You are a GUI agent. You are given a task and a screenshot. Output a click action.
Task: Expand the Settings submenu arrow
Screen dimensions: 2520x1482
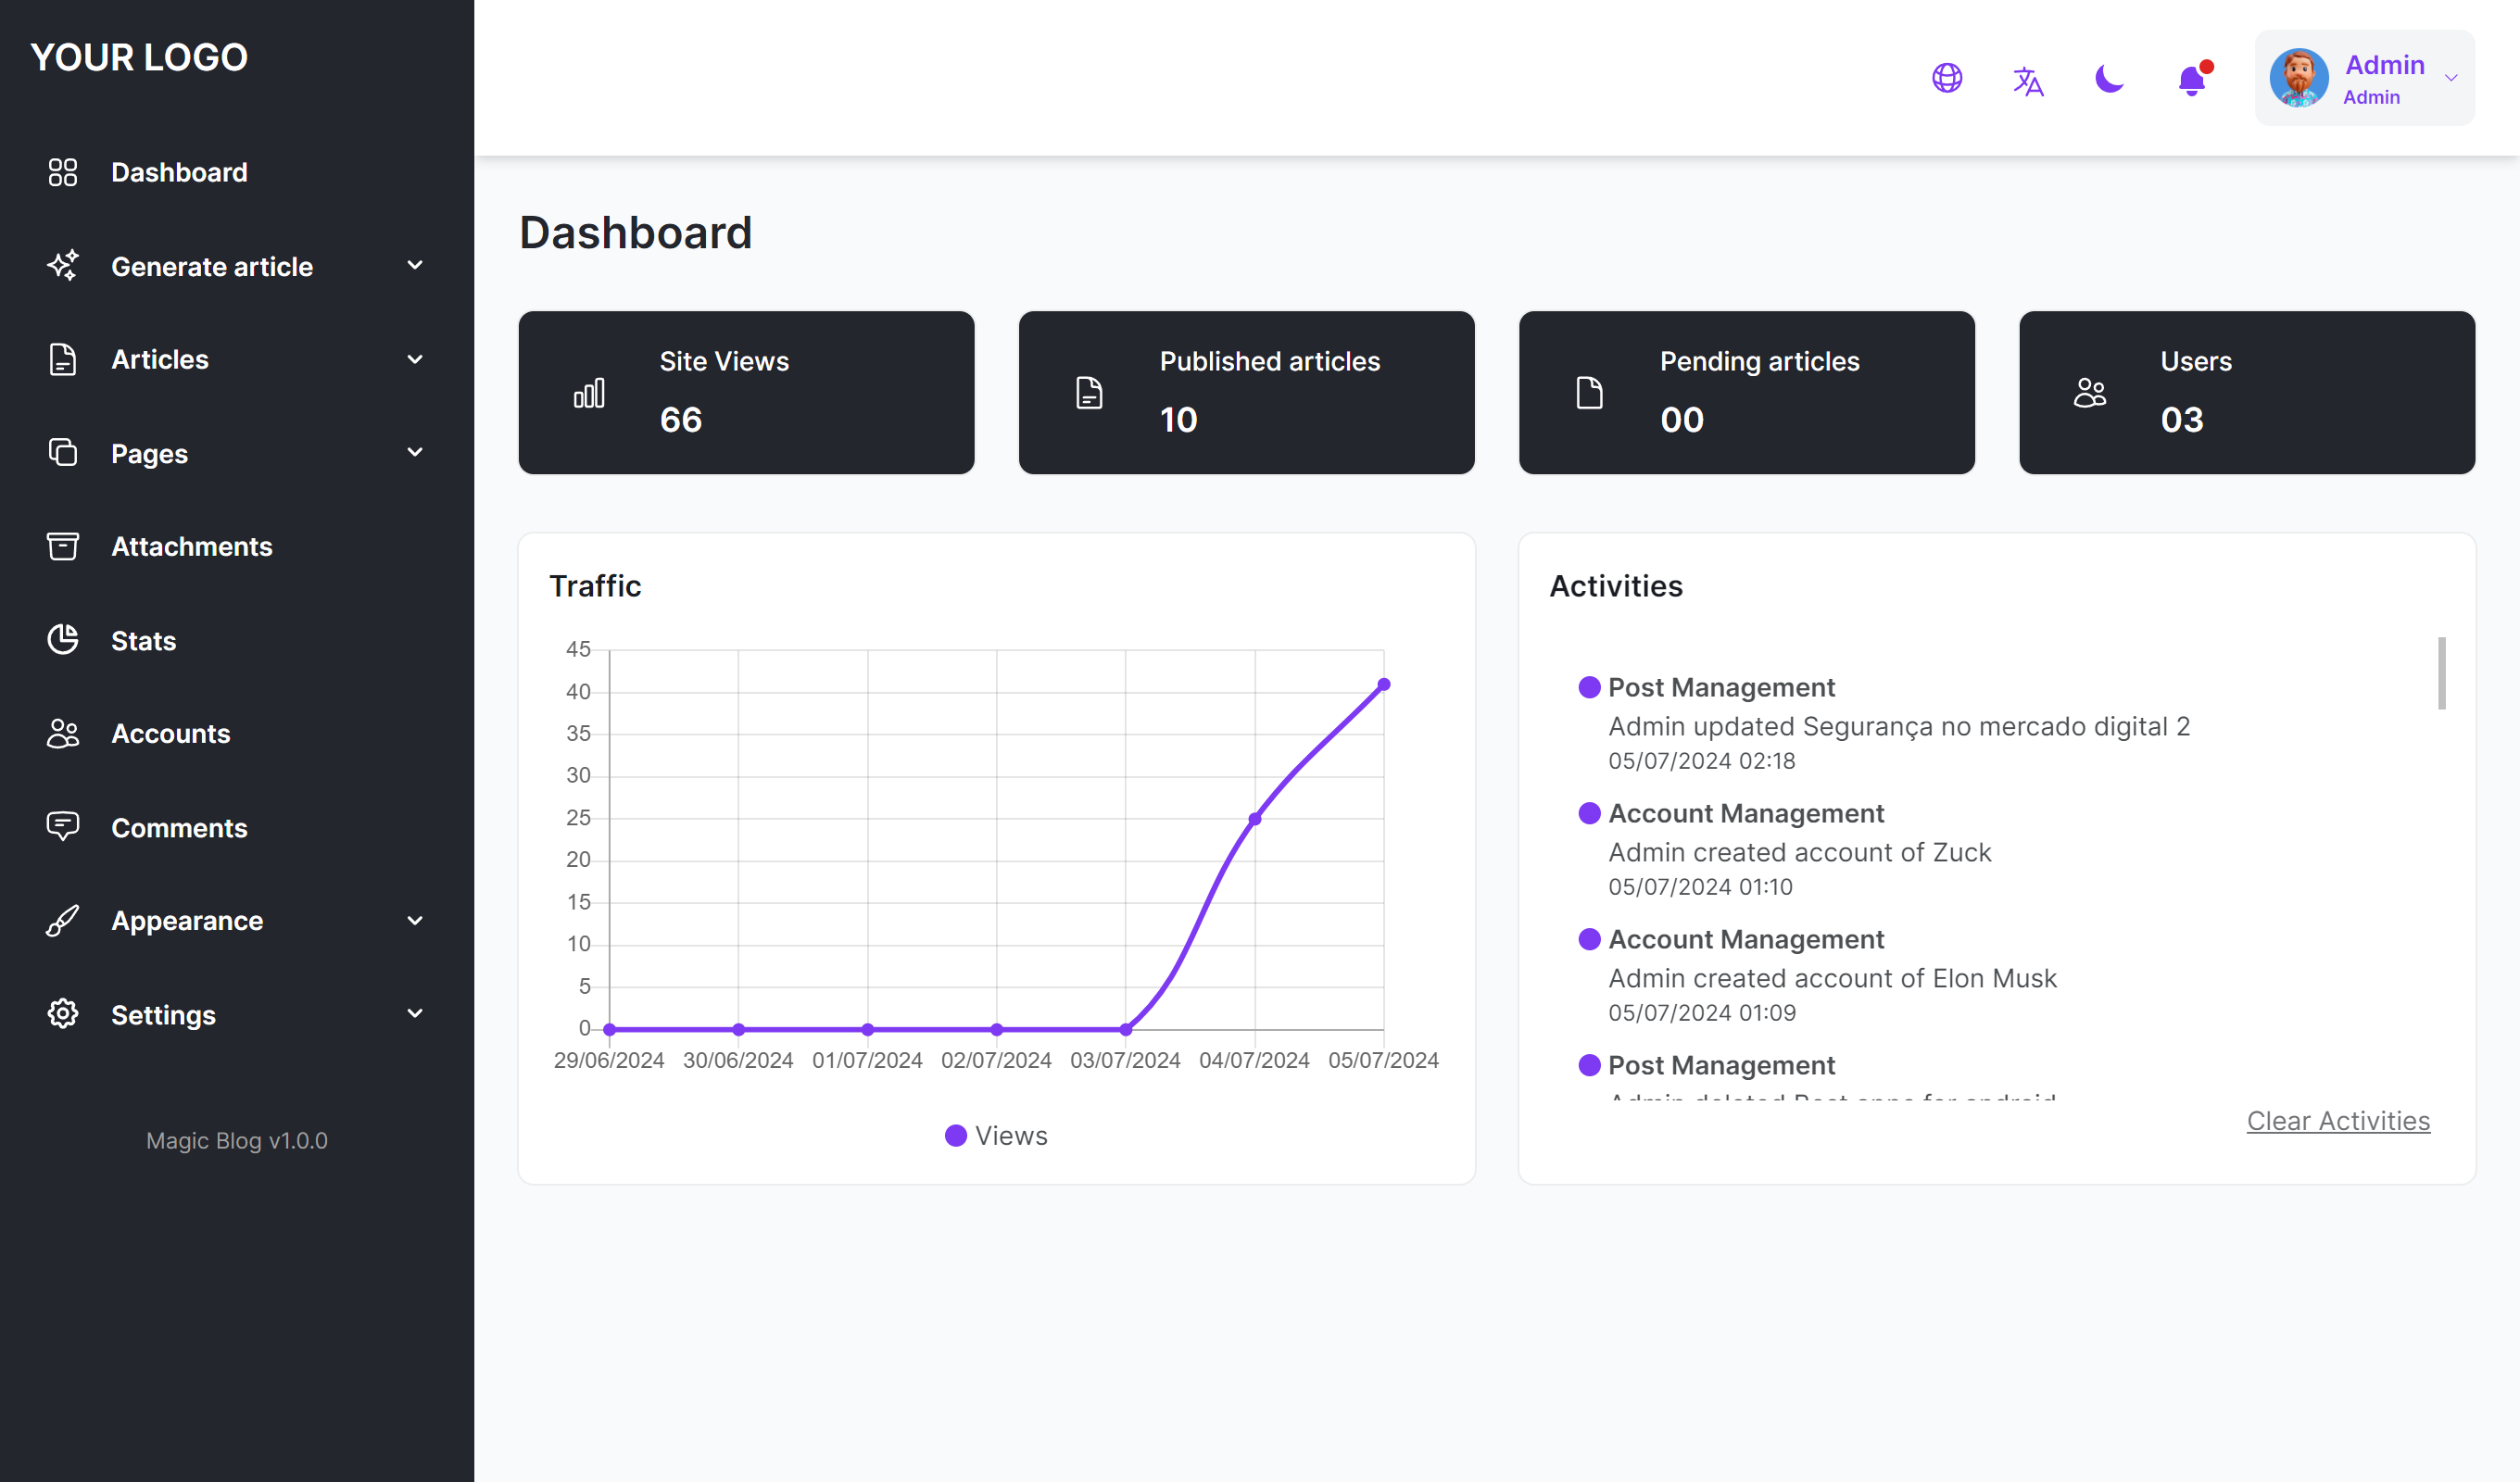click(414, 1014)
